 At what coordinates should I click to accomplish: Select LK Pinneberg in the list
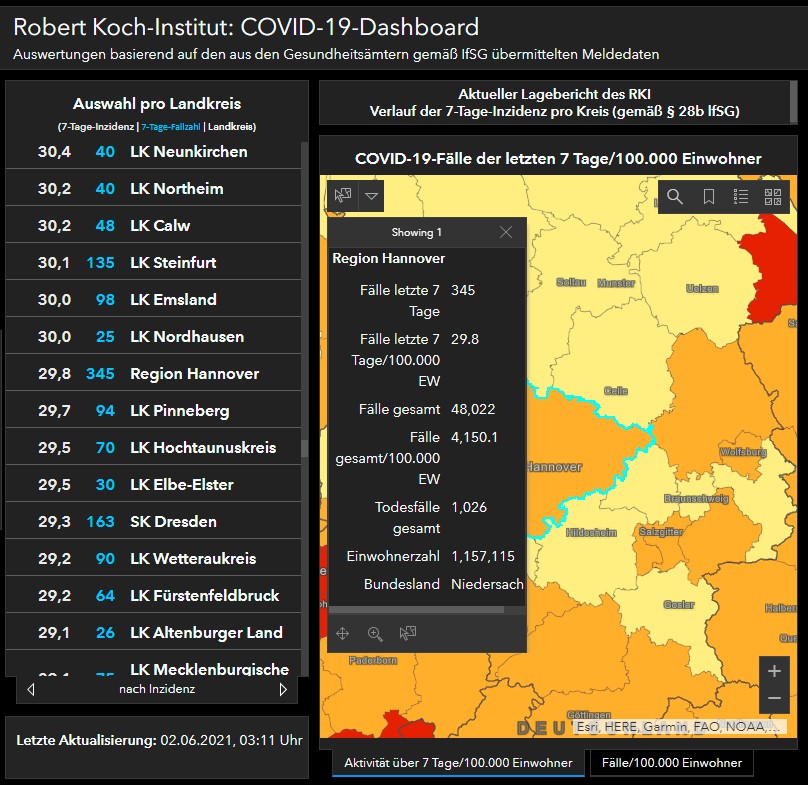point(154,411)
